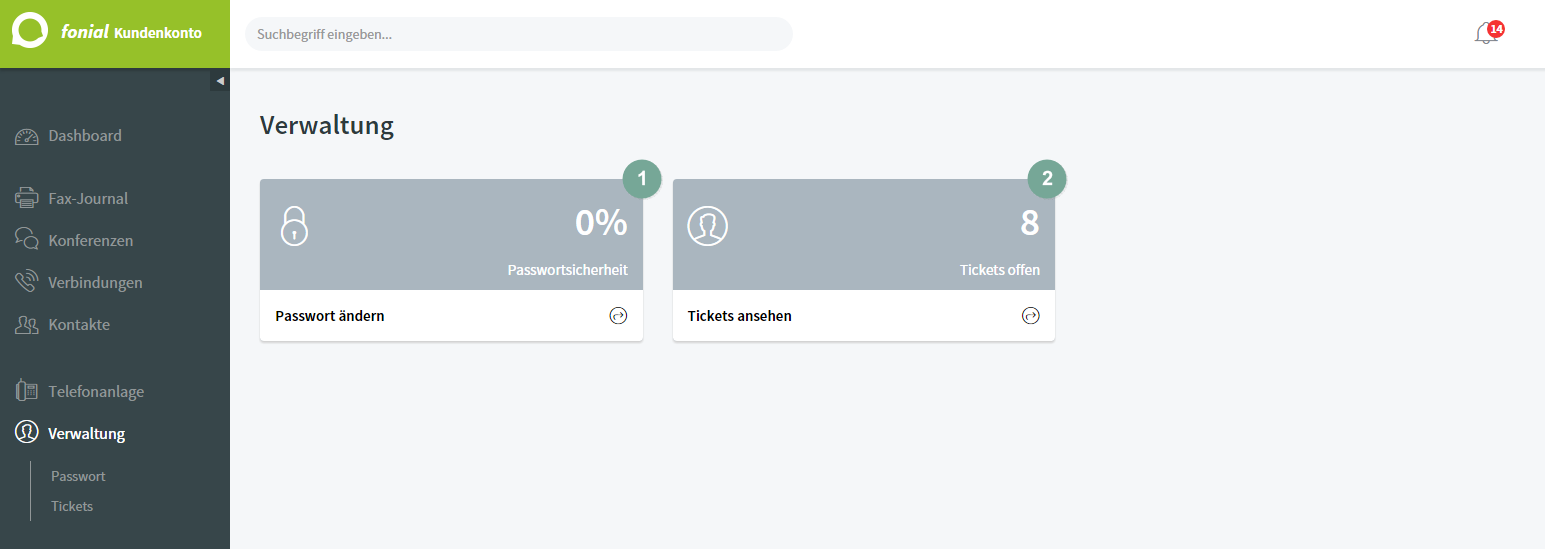Click the fonial logo icon
Viewport: 1545px width, 549px height.
29,31
